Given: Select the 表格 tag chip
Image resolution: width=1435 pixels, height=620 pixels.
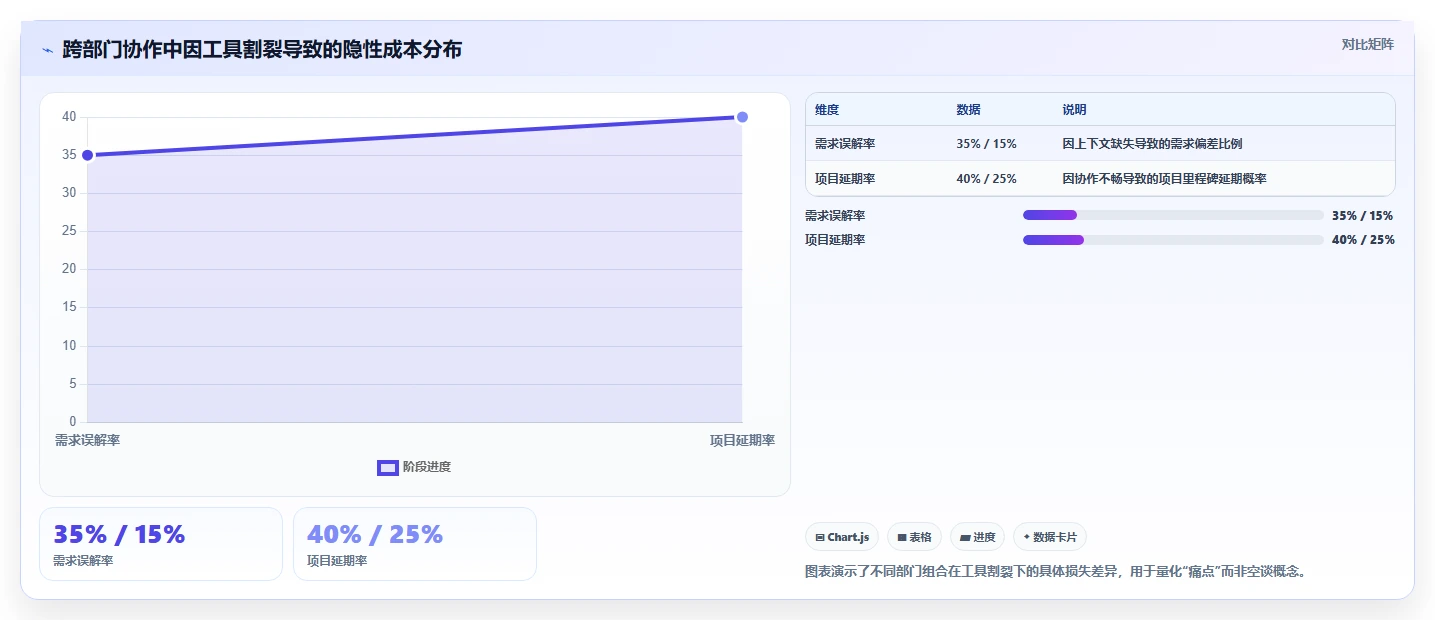Looking at the screenshot, I should (x=914, y=537).
